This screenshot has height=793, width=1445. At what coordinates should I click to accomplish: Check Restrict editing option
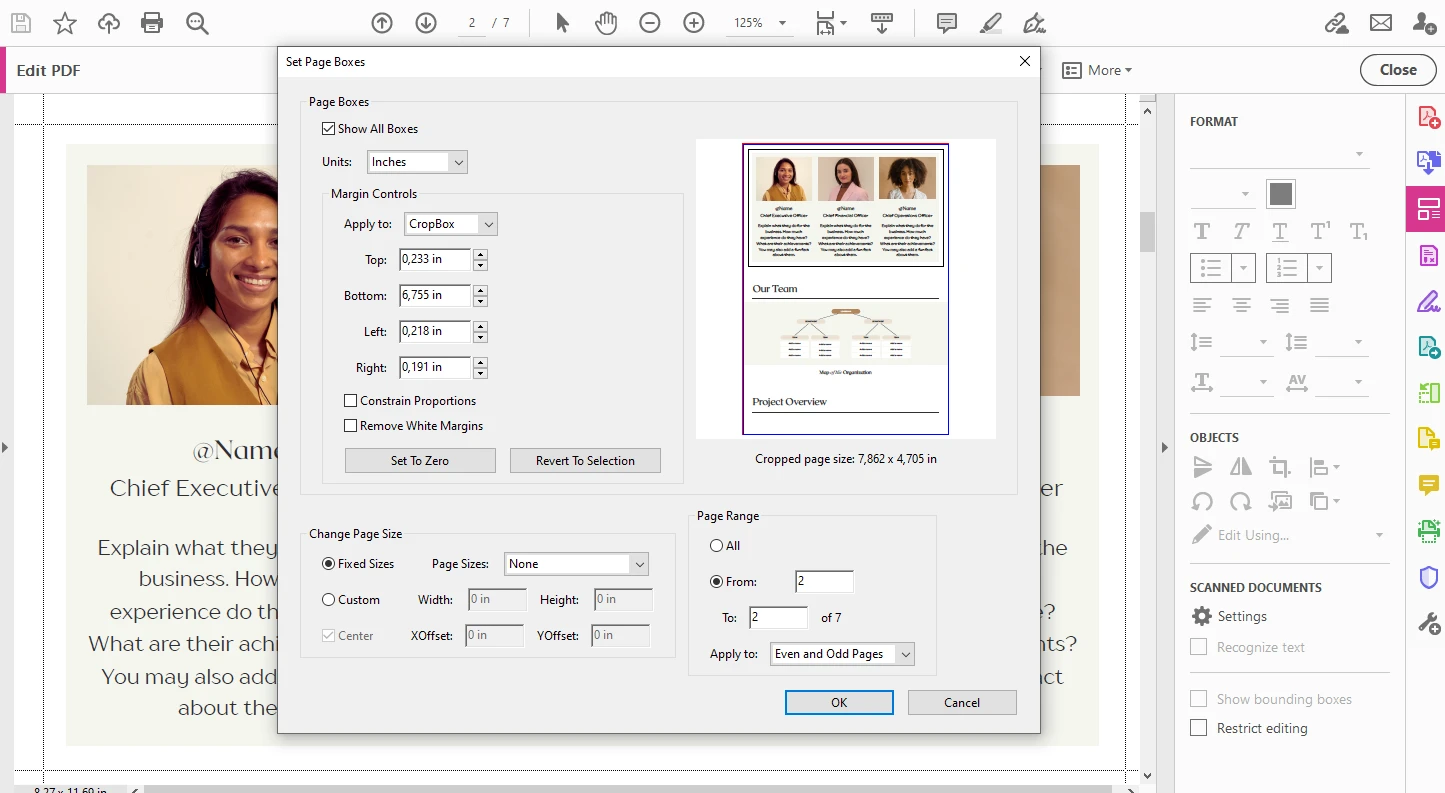(x=1198, y=728)
